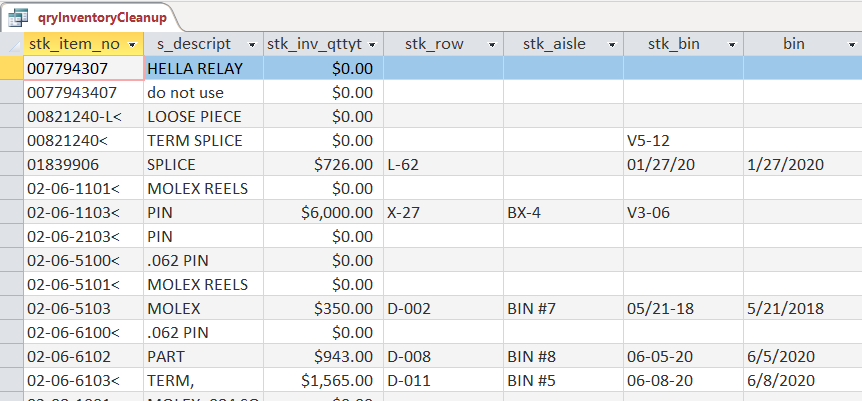Click the BIN #7 aisle cell
This screenshot has height=401, width=862.
(x=563, y=308)
